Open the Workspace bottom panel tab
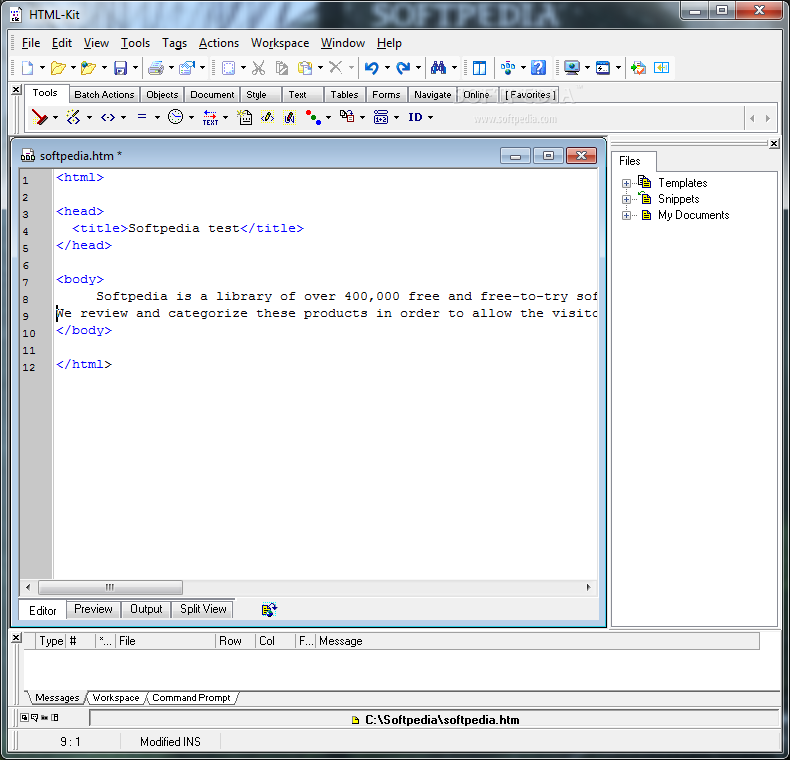790x760 pixels. (116, 698)
